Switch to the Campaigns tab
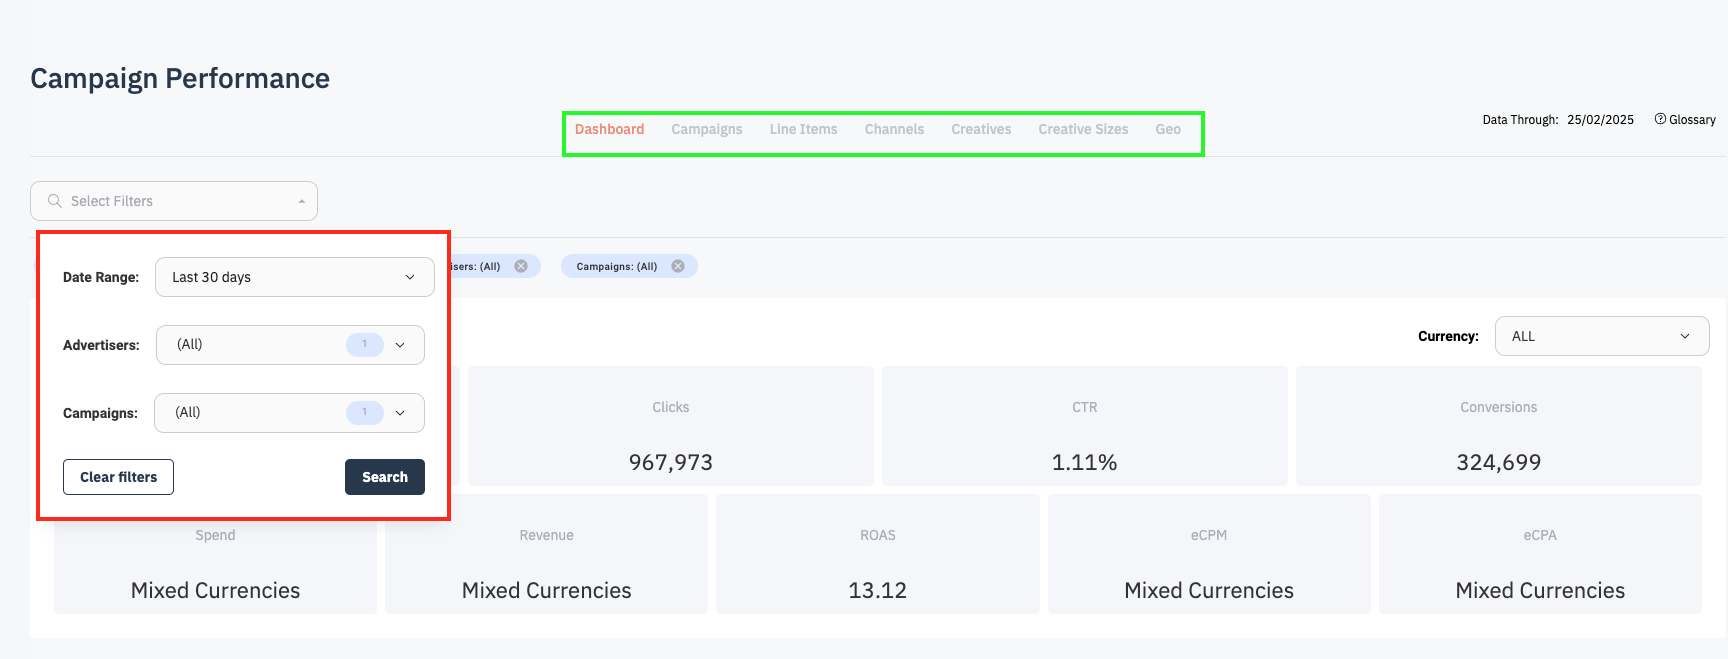The height and width of the screenshot is (659, 1728). pyautogui.click(x=706, y=130)
